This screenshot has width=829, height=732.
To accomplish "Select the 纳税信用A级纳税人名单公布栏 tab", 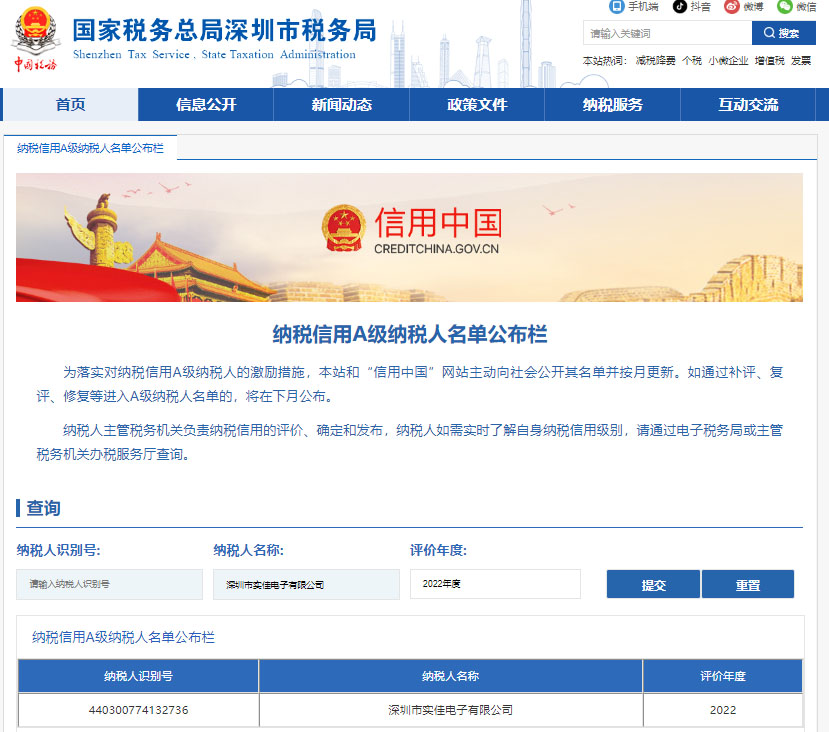I will (90, 148).
